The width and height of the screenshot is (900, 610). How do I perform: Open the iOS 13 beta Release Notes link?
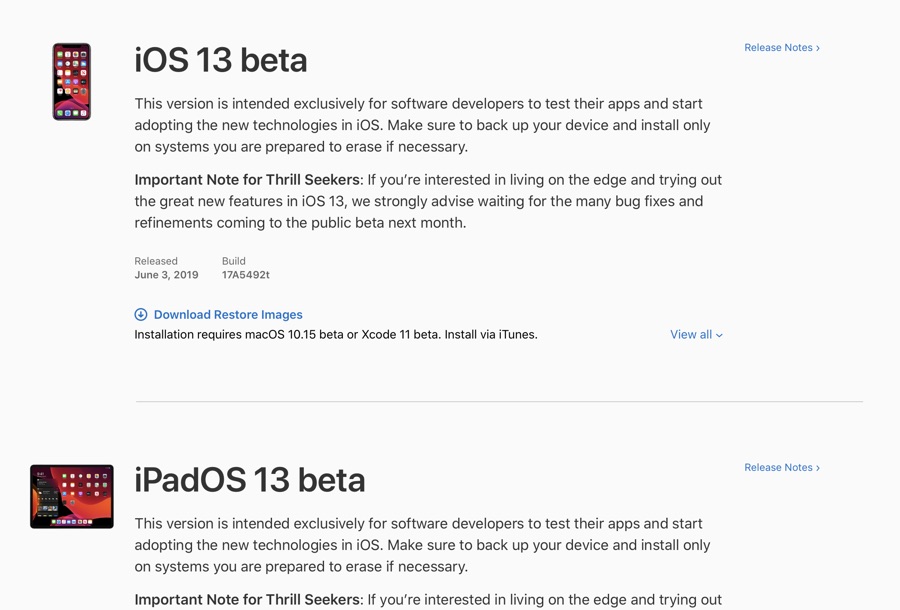click(782, 48)
